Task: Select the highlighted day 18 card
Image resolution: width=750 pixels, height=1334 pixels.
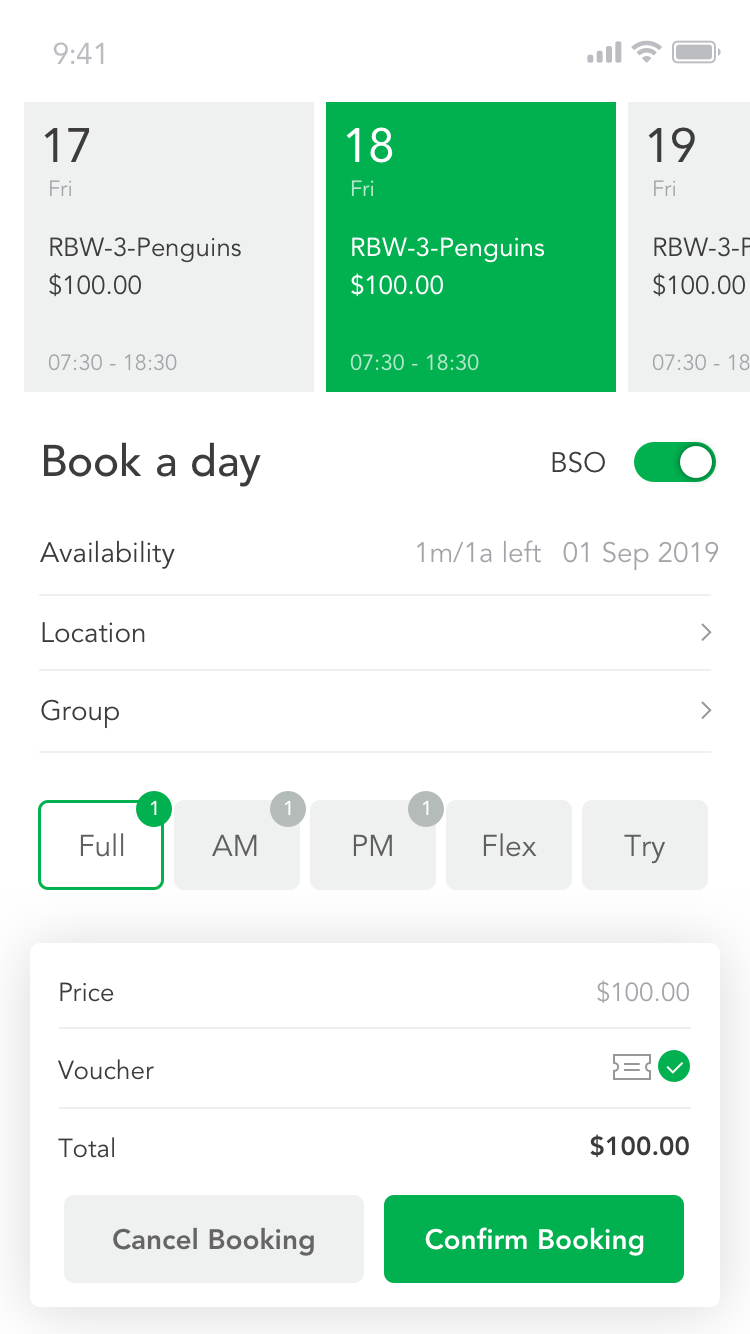Action: tap(471, 247)
